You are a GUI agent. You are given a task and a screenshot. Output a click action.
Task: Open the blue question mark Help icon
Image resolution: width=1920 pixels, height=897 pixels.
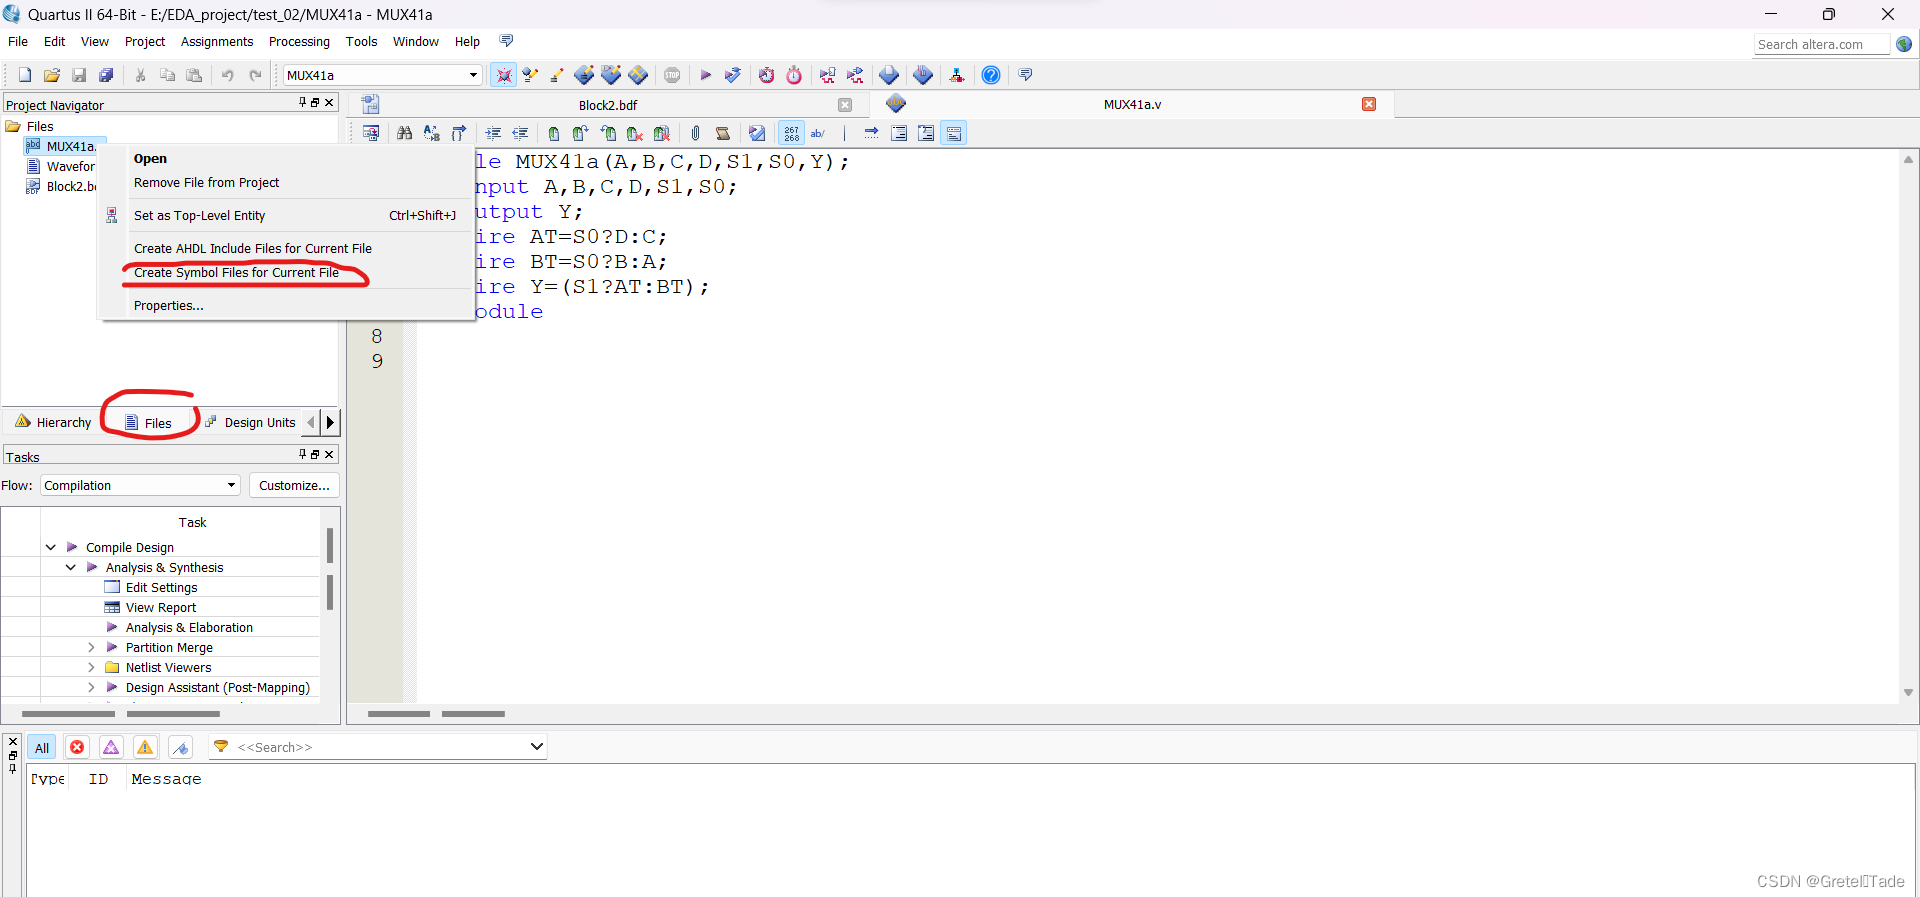click(x=991, y=75)
